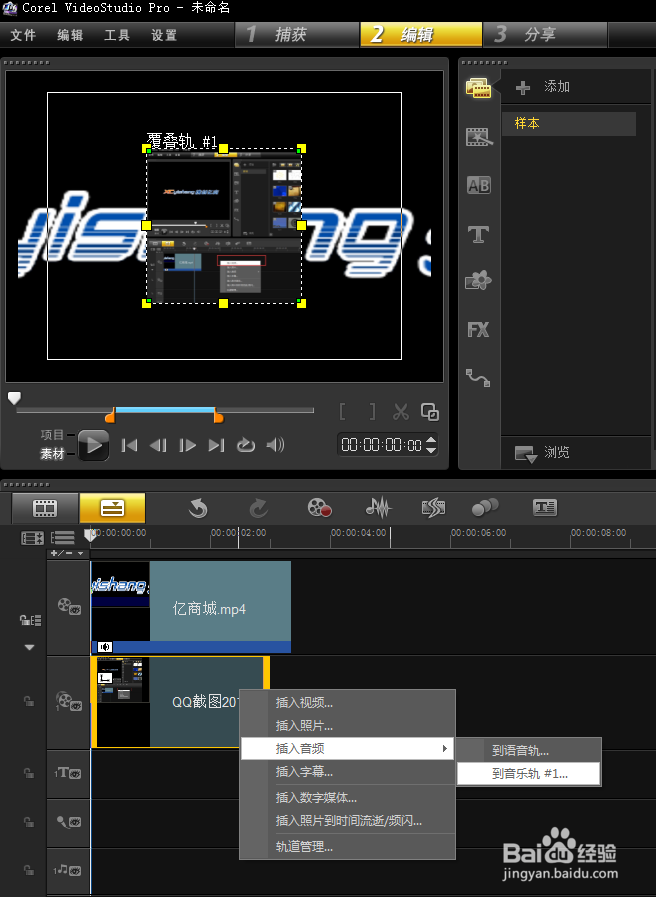Select the large T text library icon
Viewport: 656px width, 897px height.
tap(479, 233)
